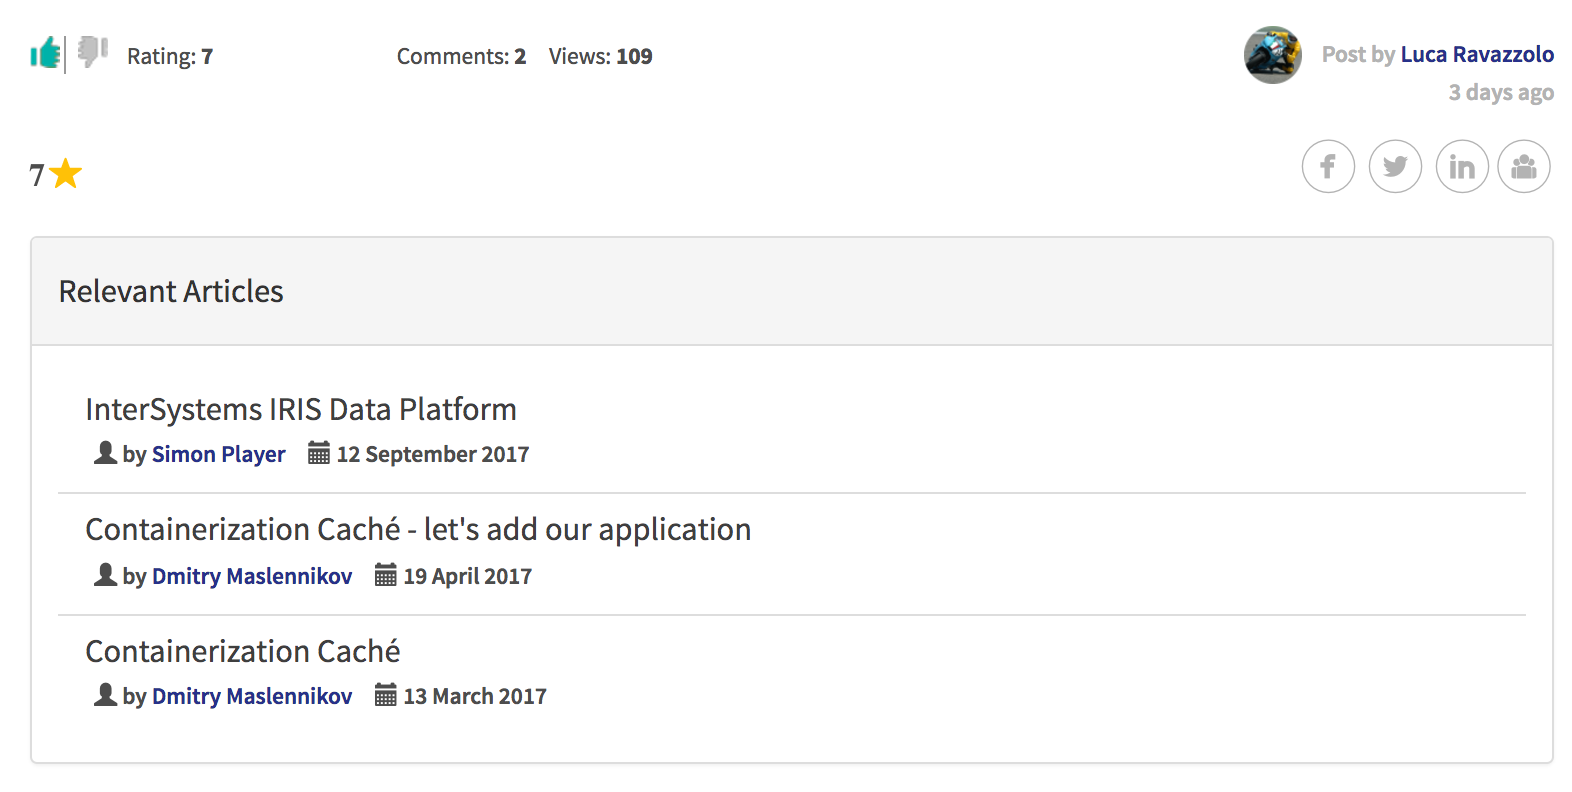
Task: Click the thumbs up icon
Action: point(45,53)
